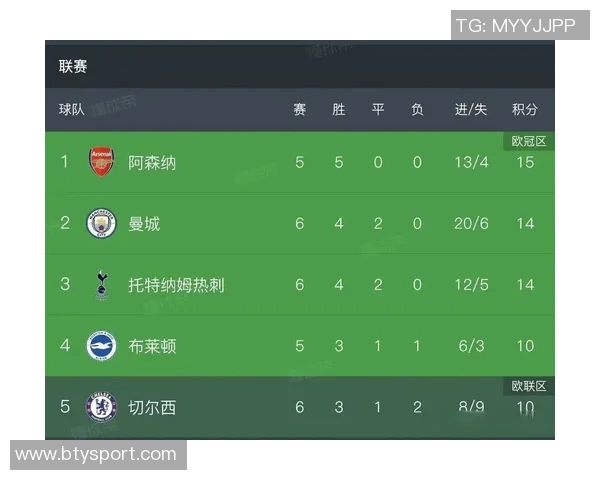Open 曼城 team name link

(x=144, y=223)
